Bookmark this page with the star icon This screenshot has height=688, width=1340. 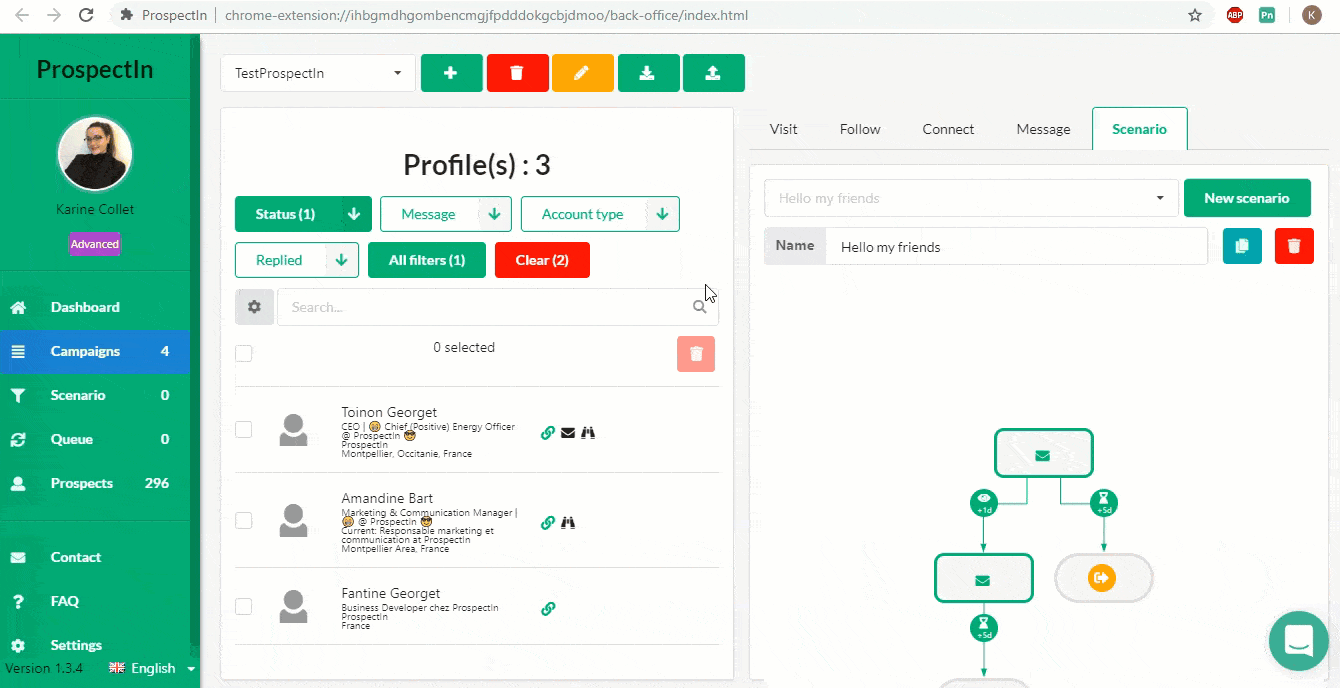point(1195,15)
